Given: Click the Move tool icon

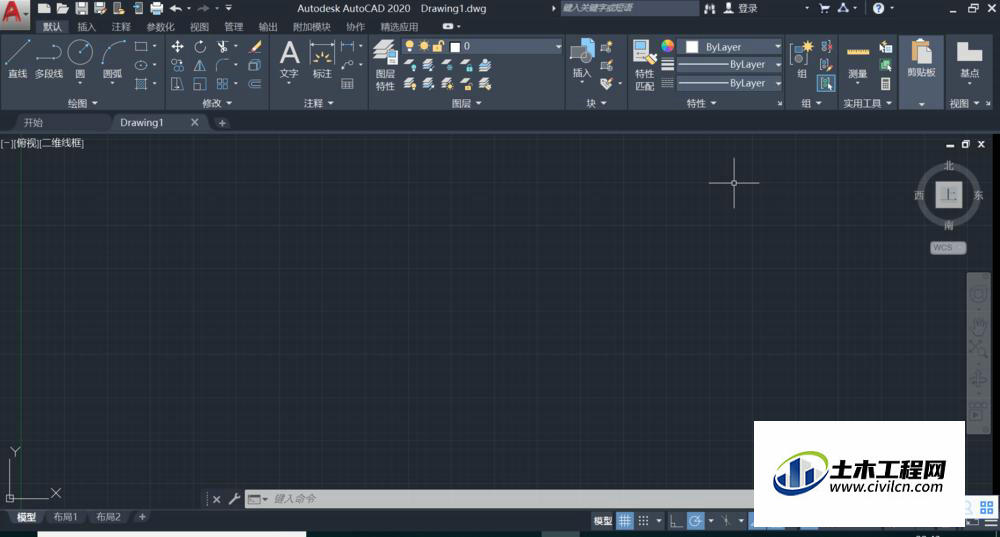Looking at the screenshot, I should [177, 47].
